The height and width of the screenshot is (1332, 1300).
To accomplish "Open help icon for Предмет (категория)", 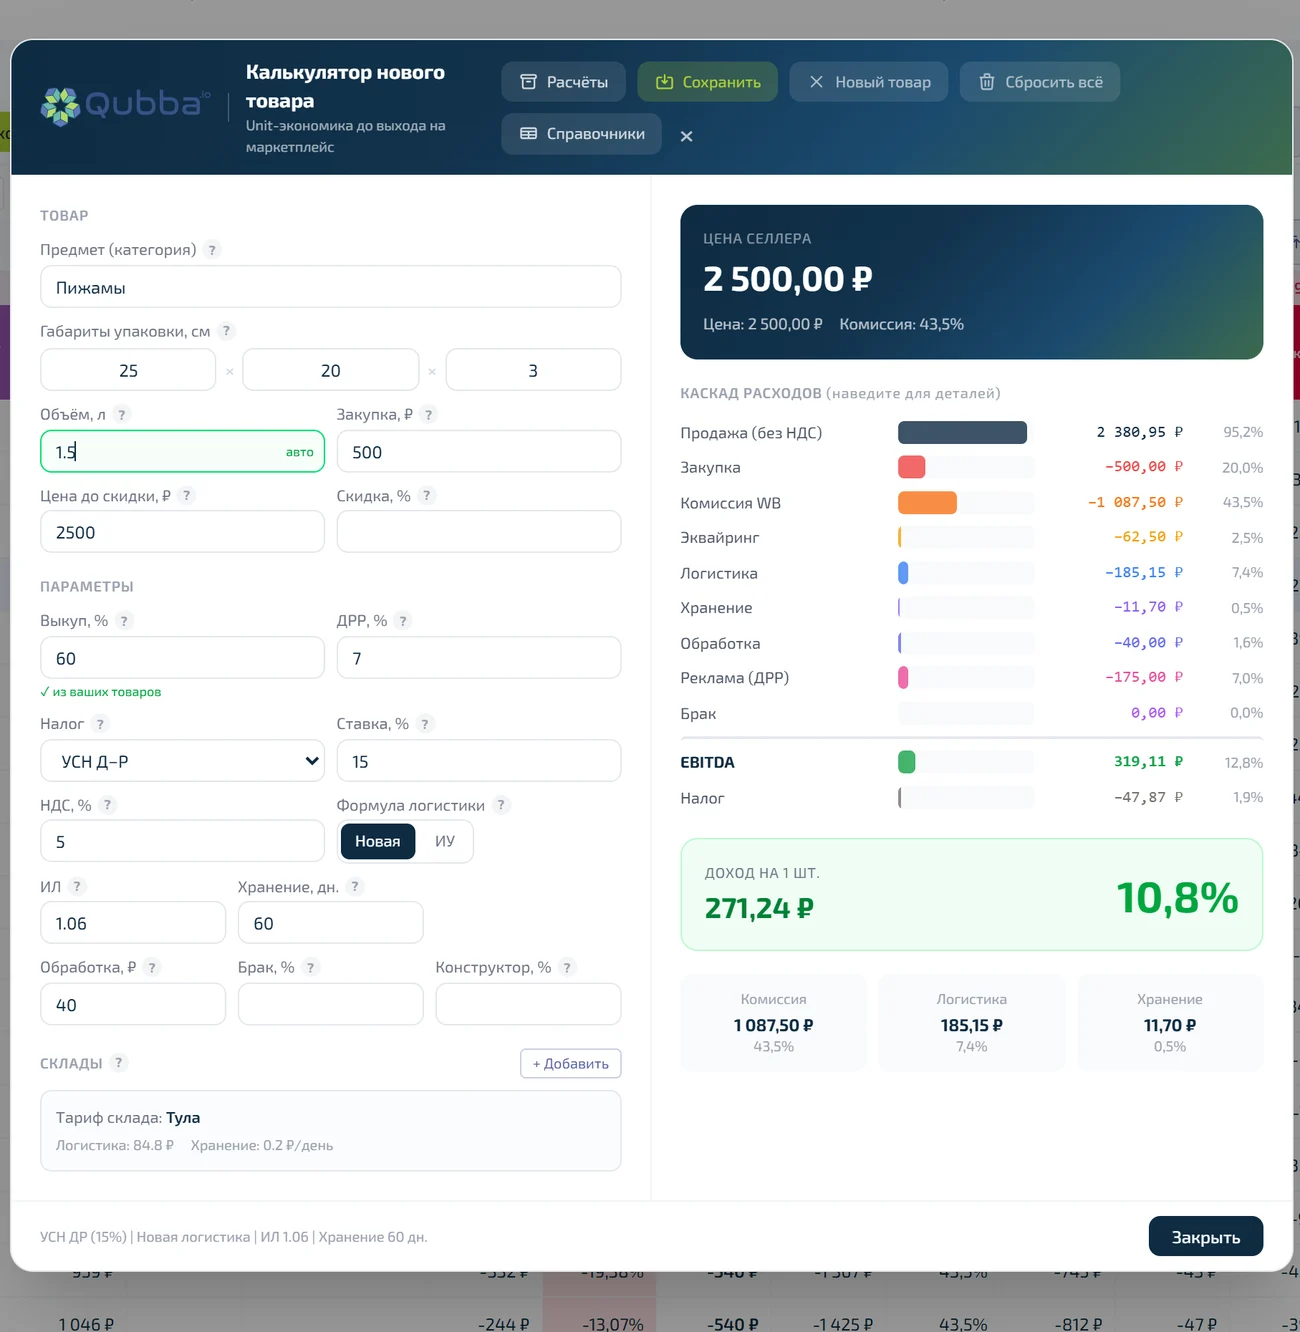I will pyautogui.click(x=212, y=250).
